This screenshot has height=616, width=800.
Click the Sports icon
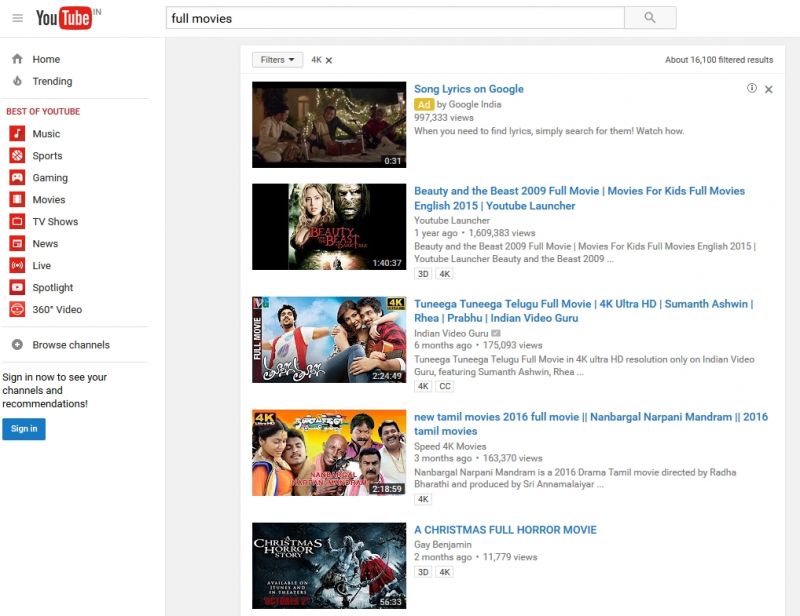click(x=17, y=156)
